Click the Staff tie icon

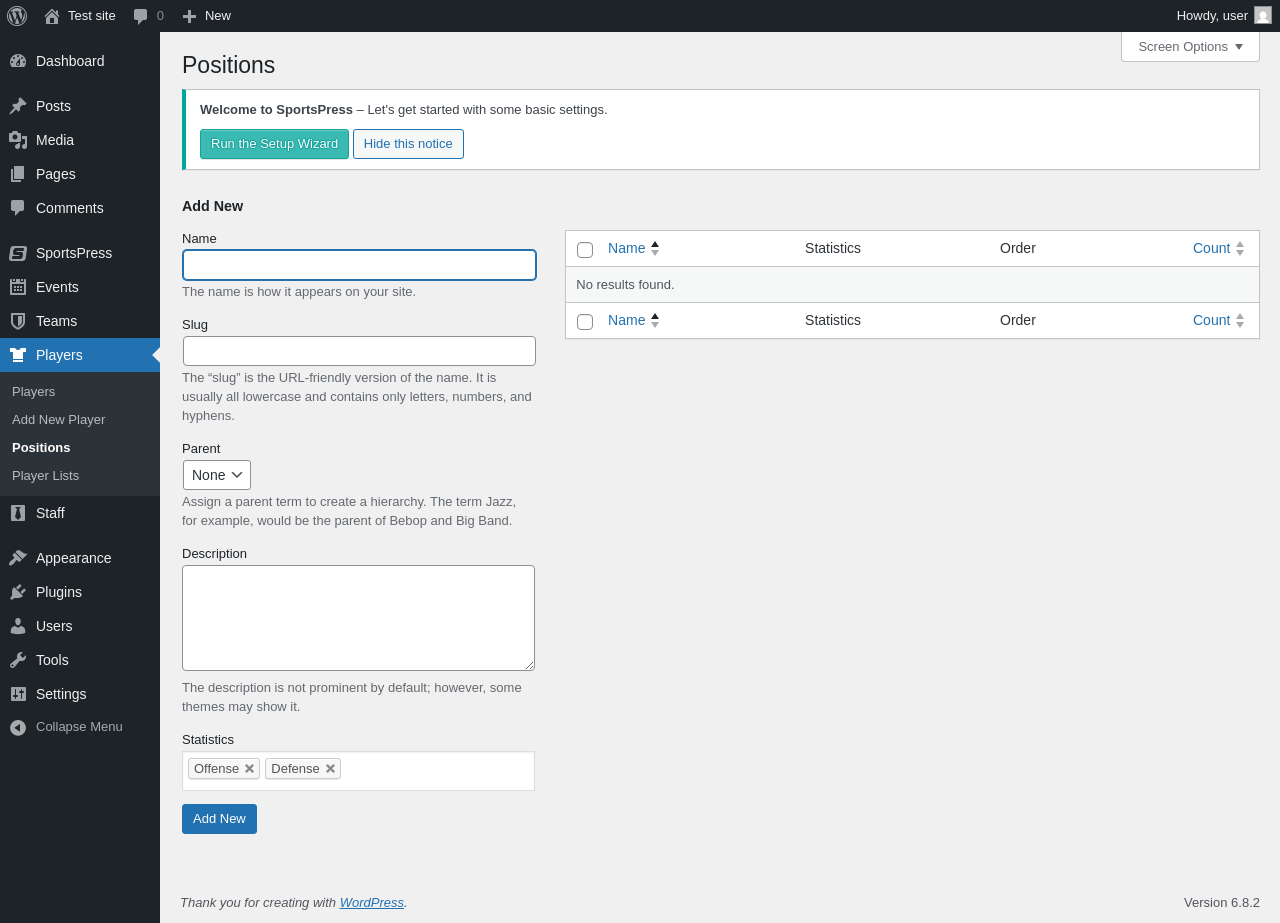[x=18, y=513]
